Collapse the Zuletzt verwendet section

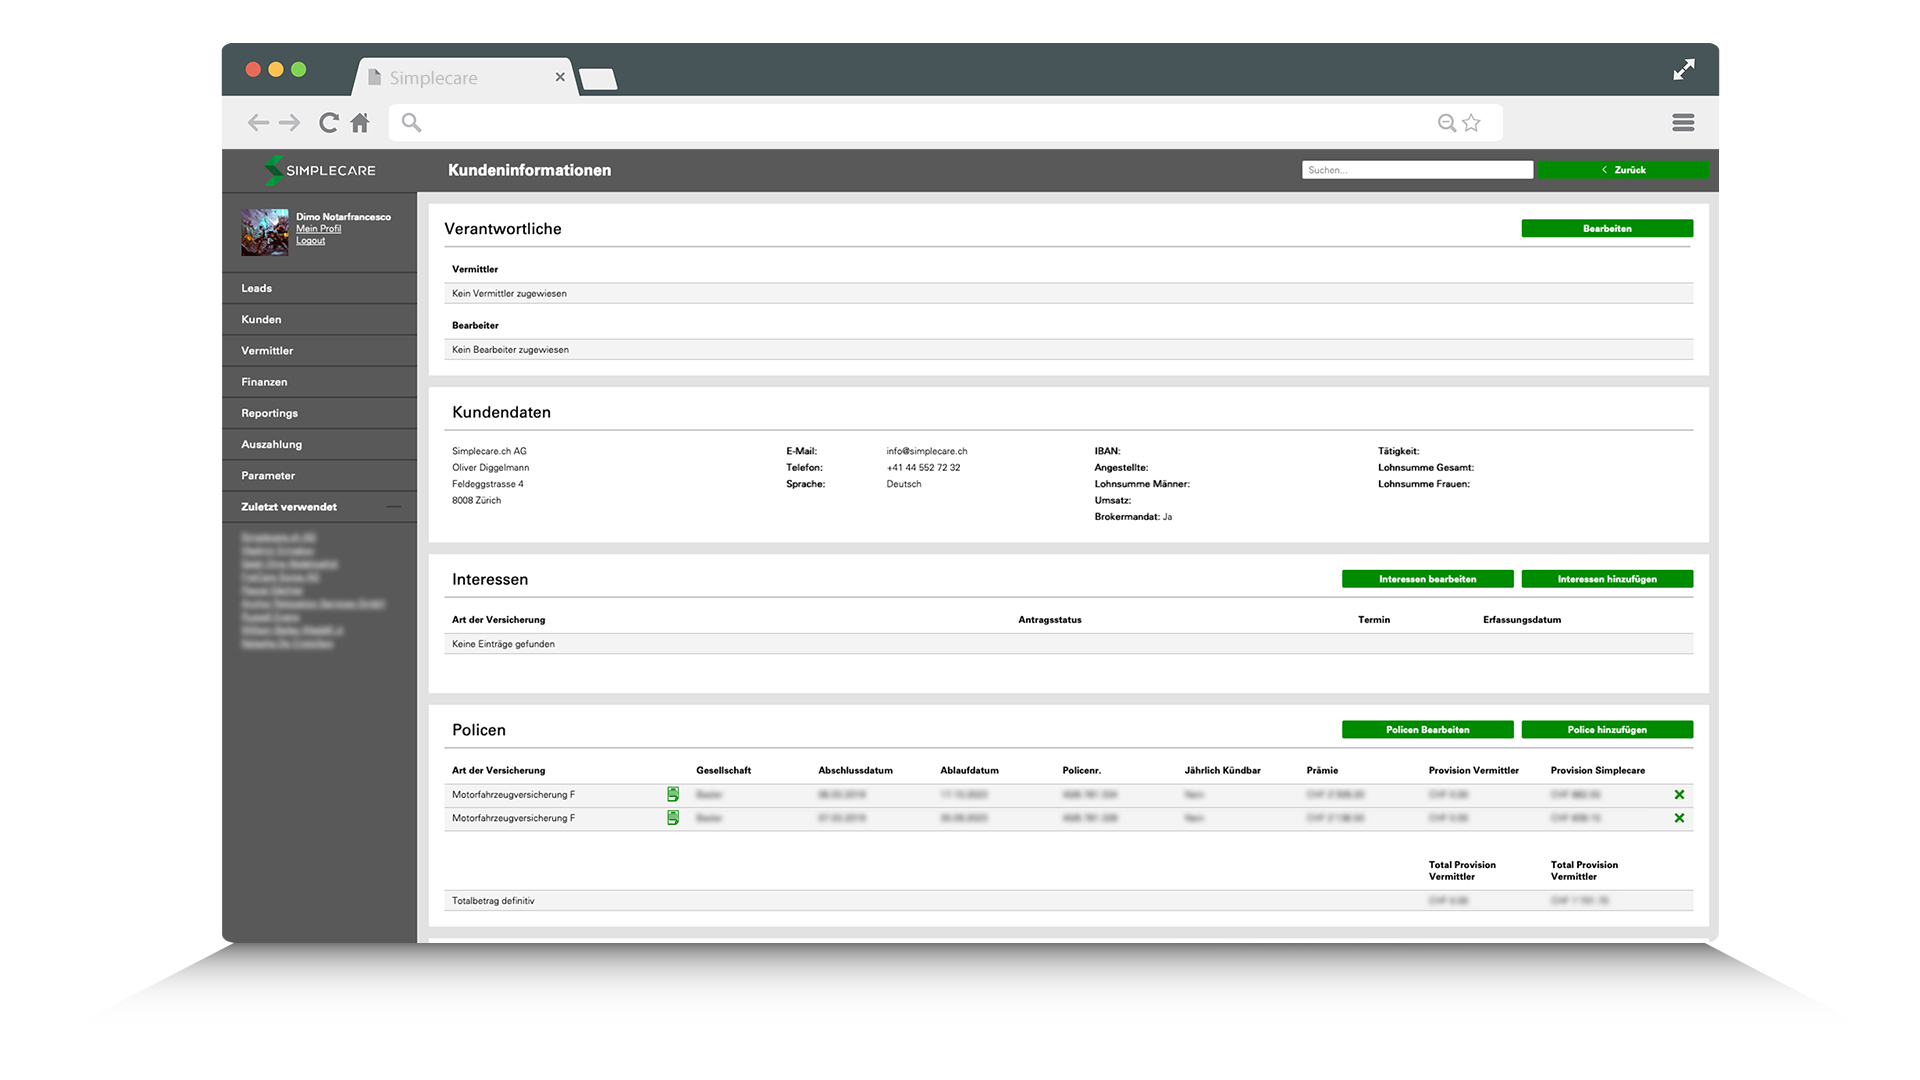[394, 507]
